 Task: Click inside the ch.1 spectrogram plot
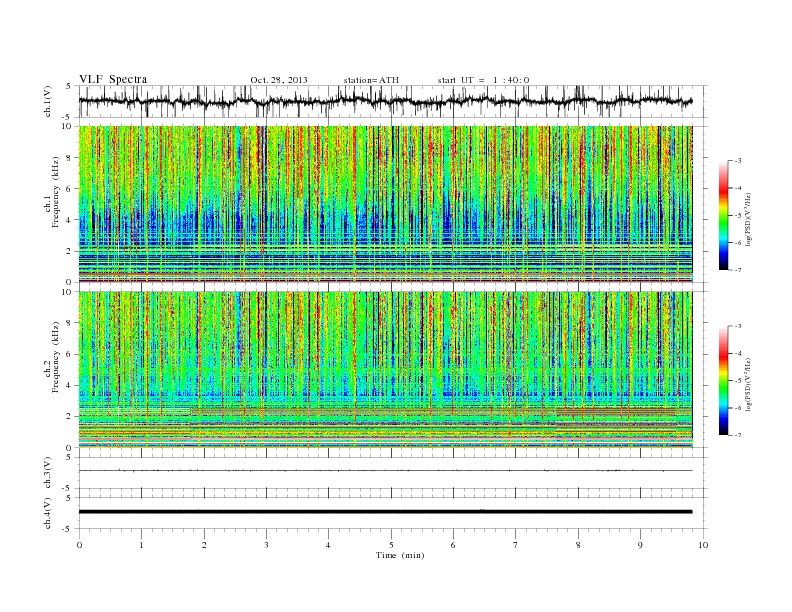385,204
